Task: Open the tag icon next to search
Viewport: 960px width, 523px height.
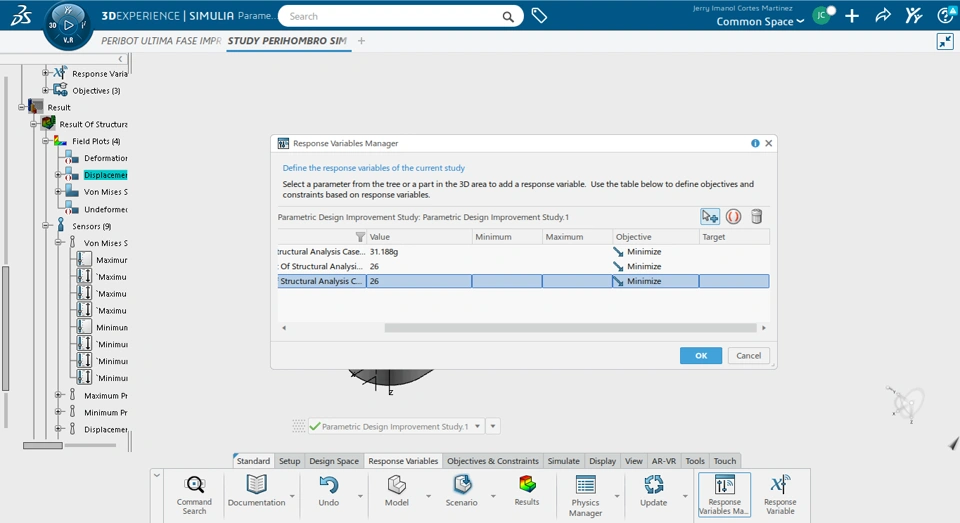Action: click(539, 16)
